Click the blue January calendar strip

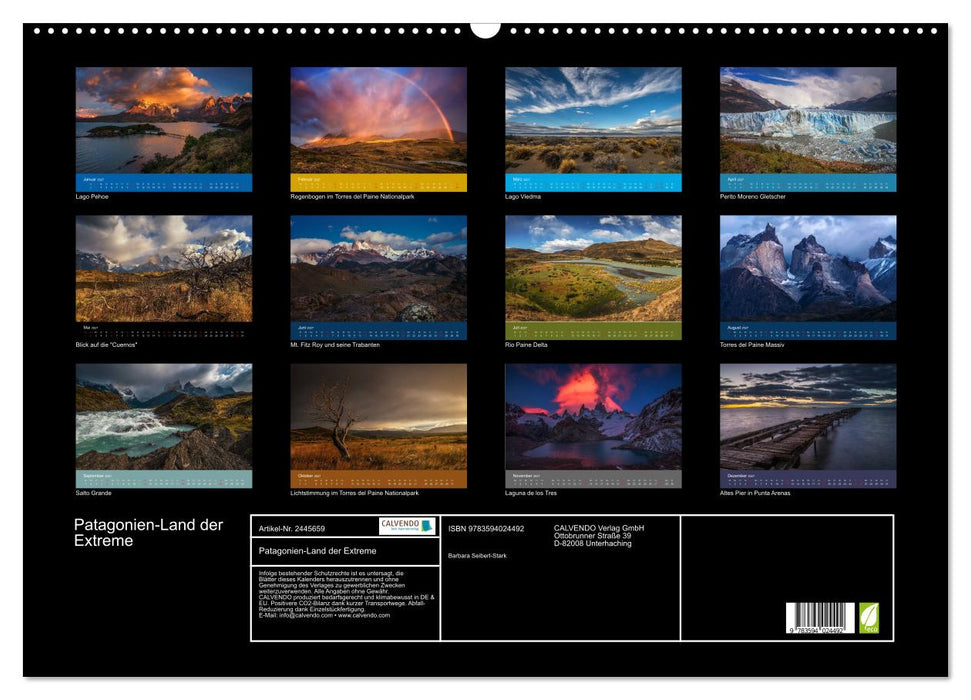[x=163, y=183]
